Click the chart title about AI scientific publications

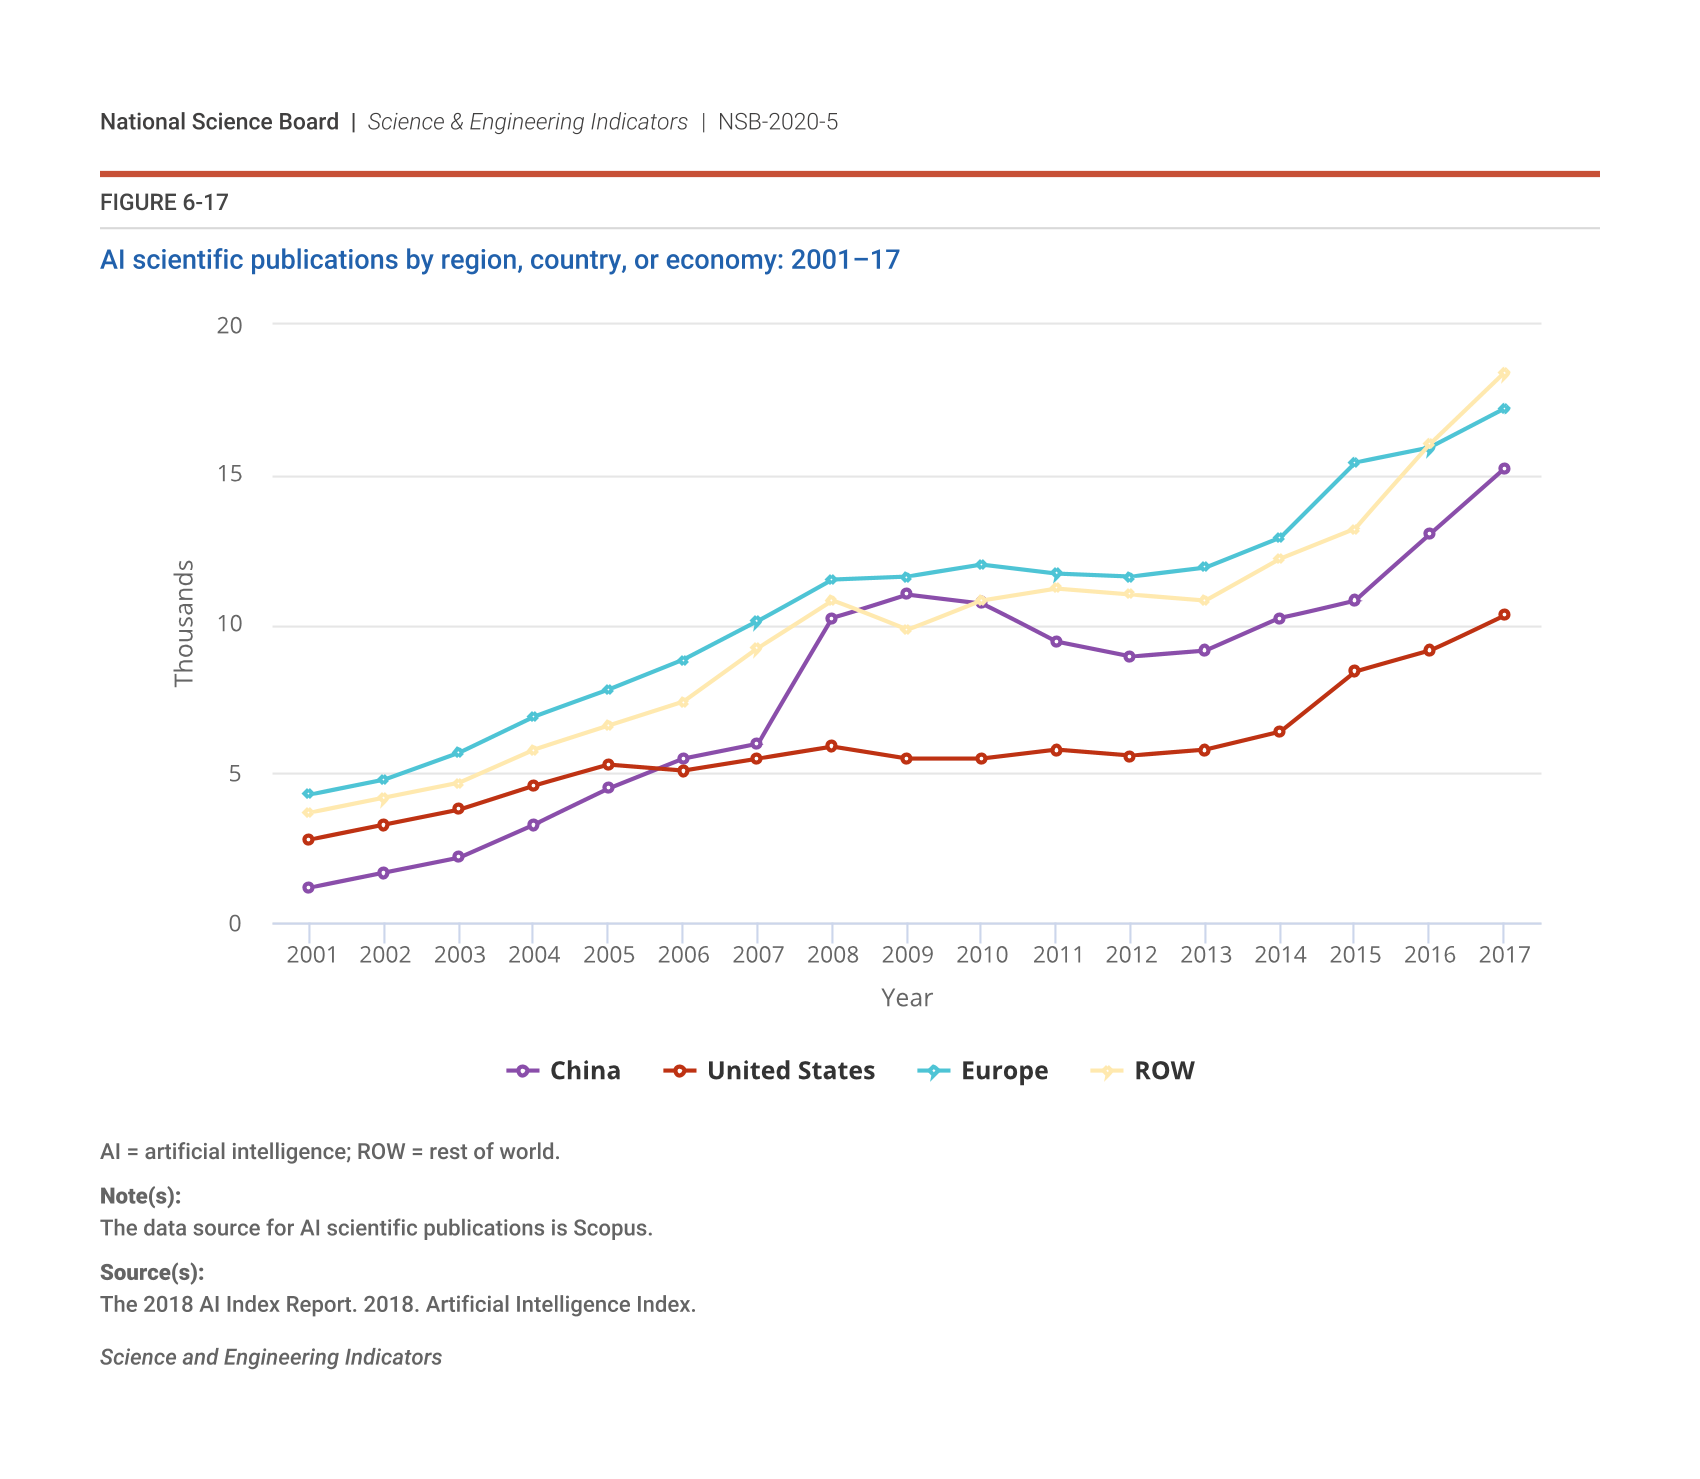500,260
